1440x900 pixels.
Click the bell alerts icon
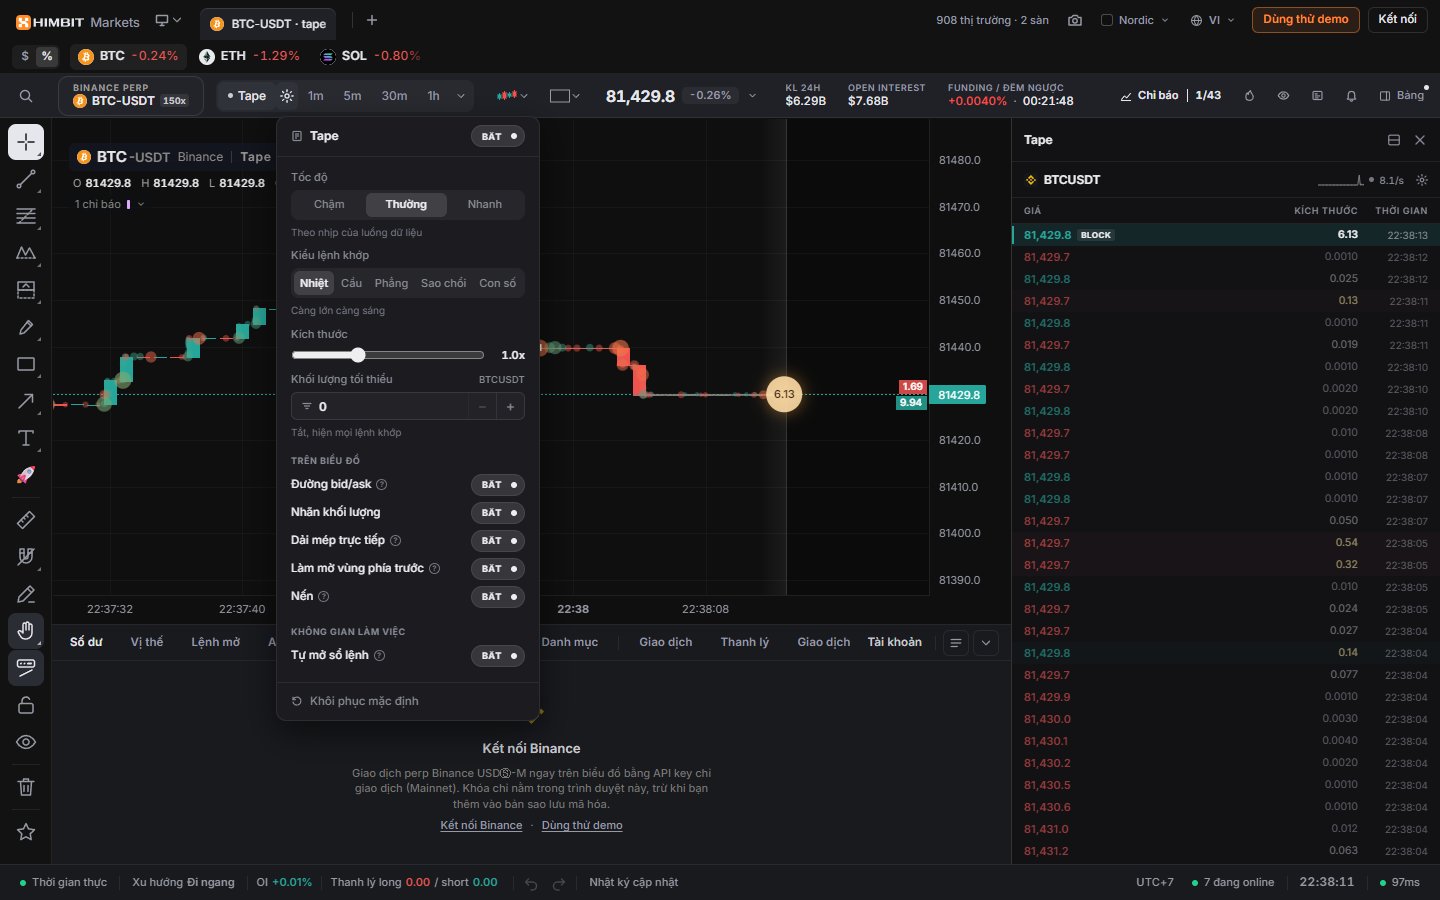pos(1351,96)
